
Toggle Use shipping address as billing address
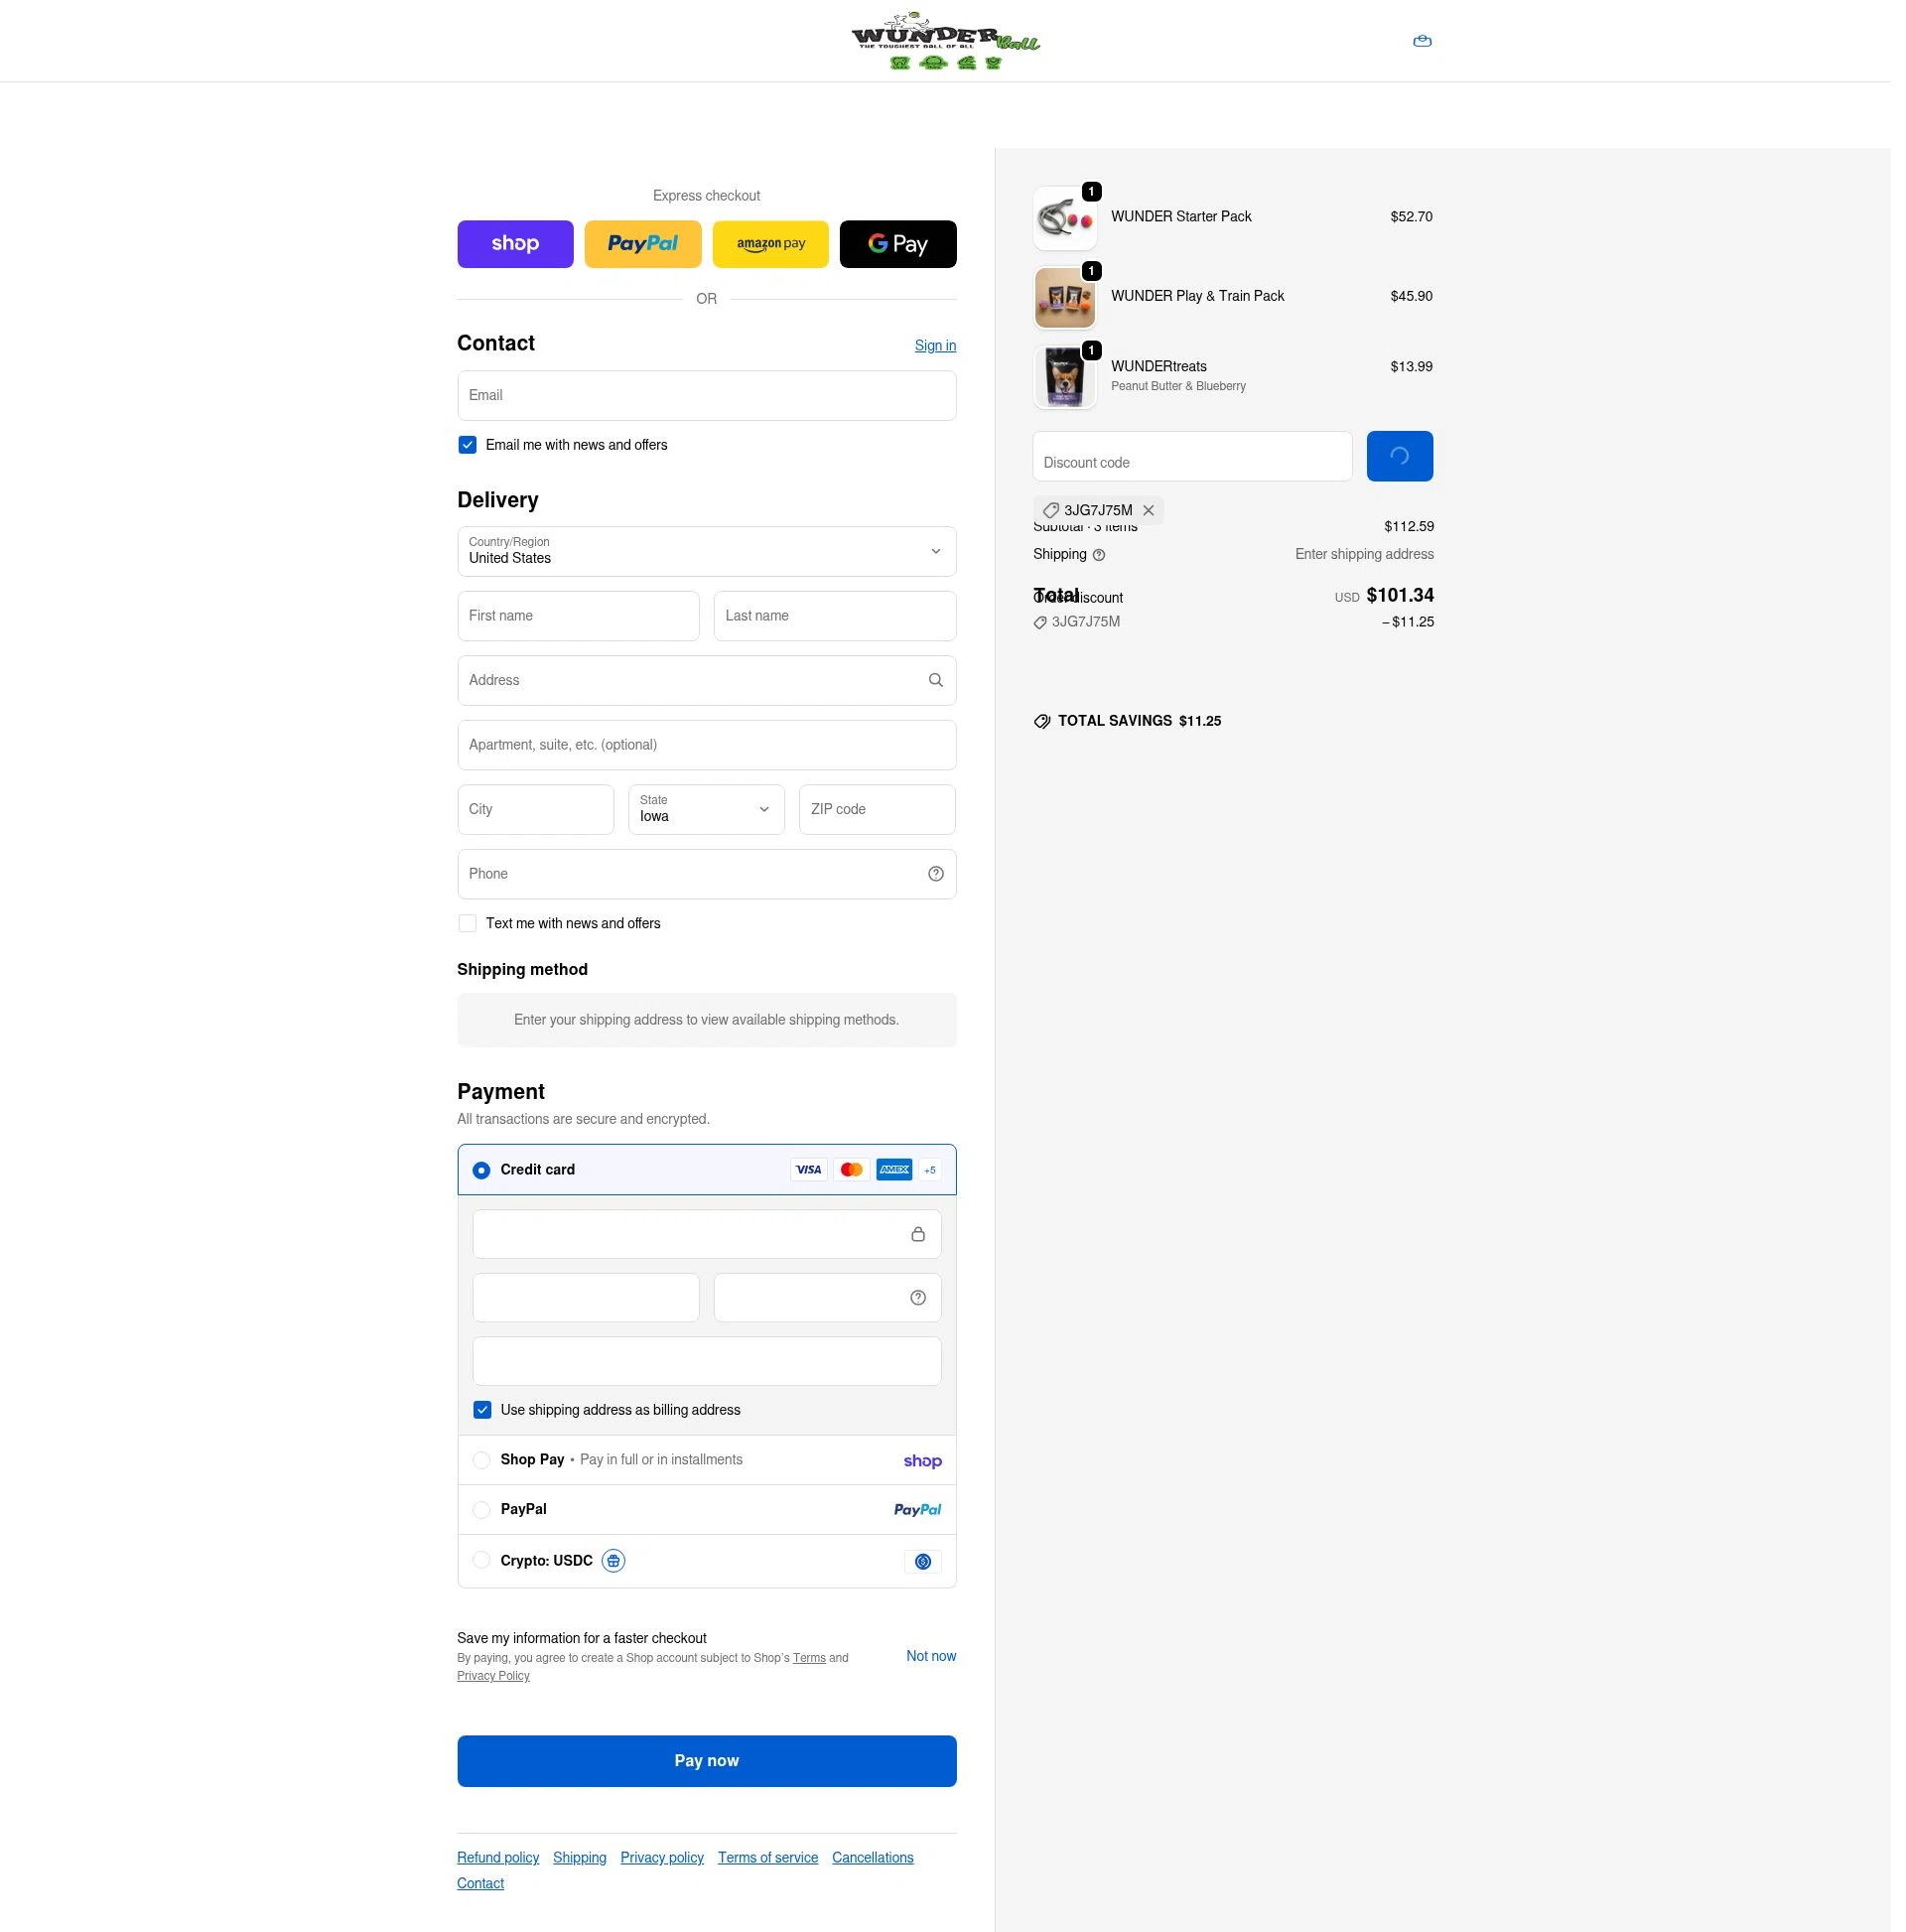482,1410
